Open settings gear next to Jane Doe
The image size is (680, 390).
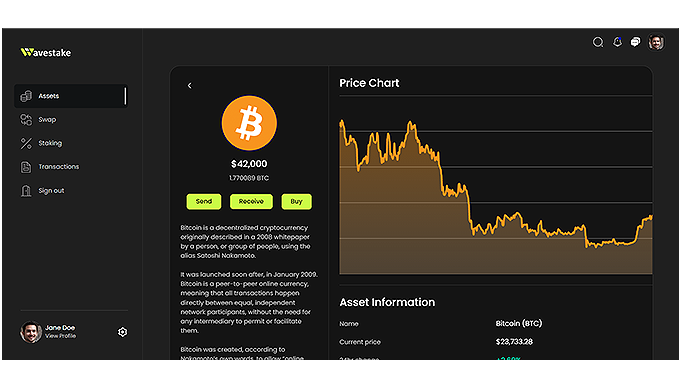tap(123, 332)
